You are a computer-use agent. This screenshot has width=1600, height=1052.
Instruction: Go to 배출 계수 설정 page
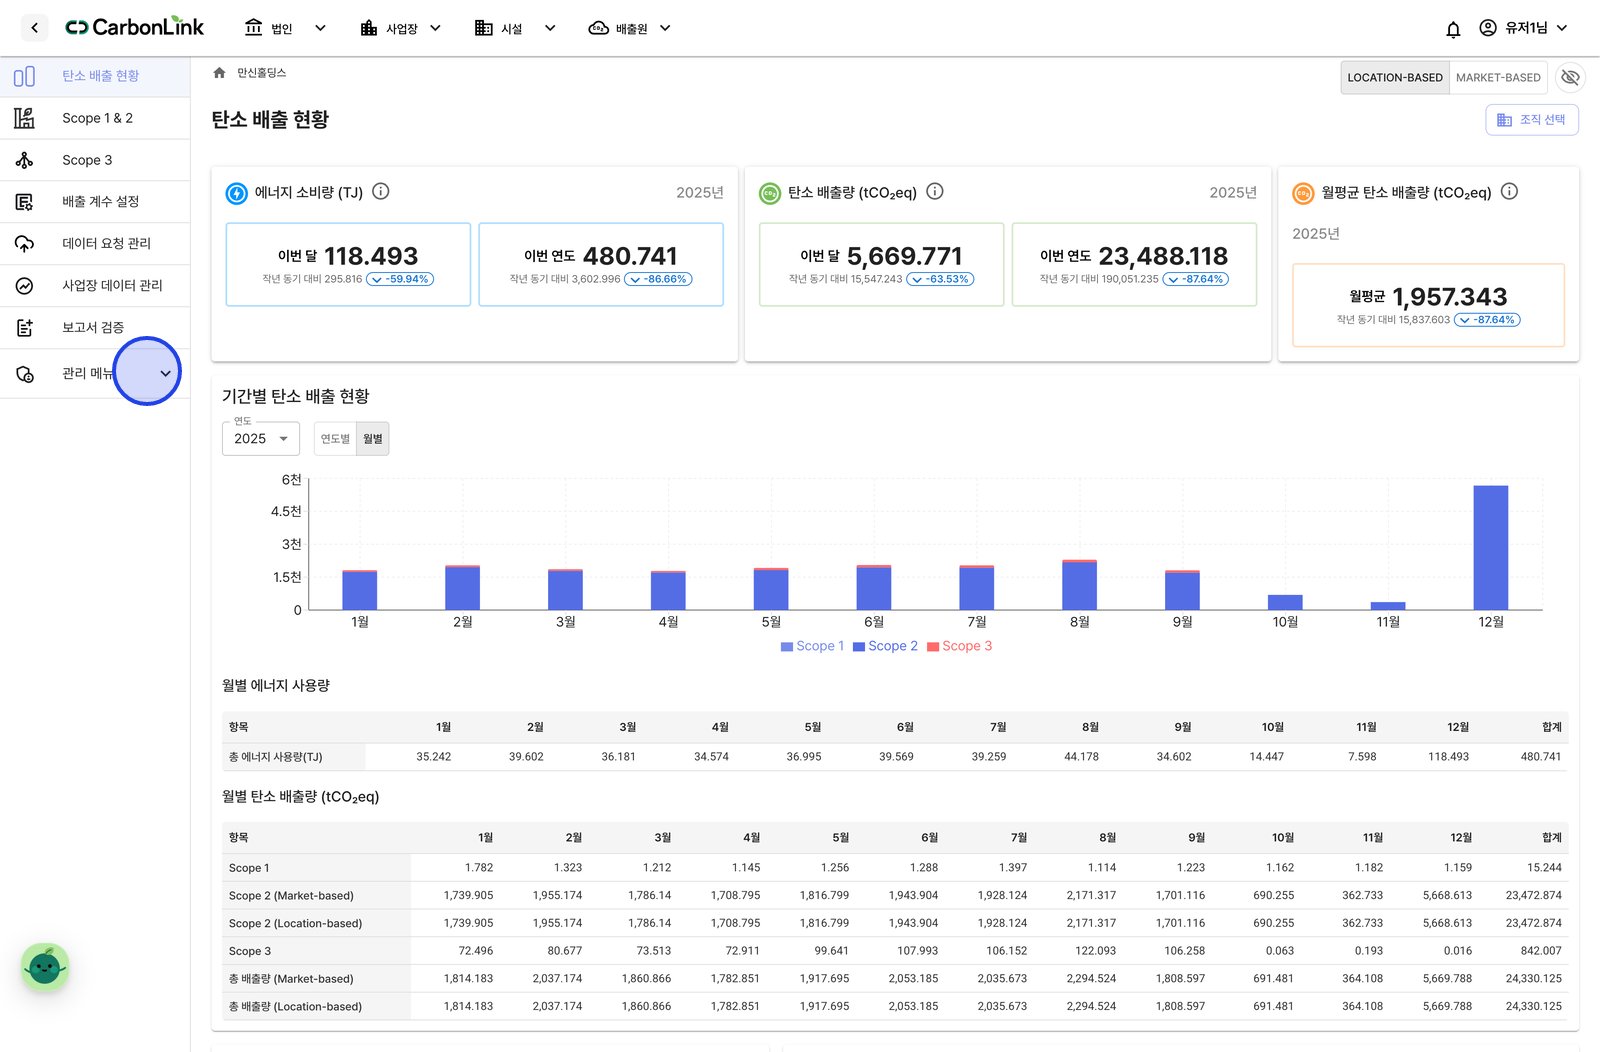pos(95,202)
